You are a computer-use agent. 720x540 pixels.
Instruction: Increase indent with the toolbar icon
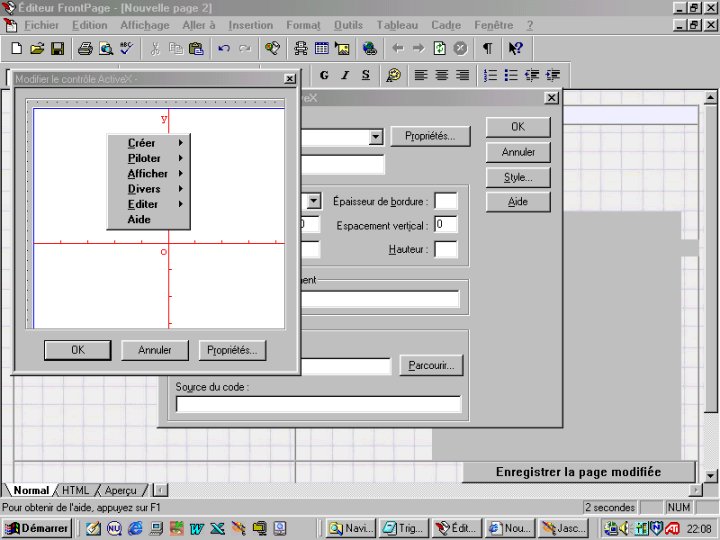coord(553,75)
